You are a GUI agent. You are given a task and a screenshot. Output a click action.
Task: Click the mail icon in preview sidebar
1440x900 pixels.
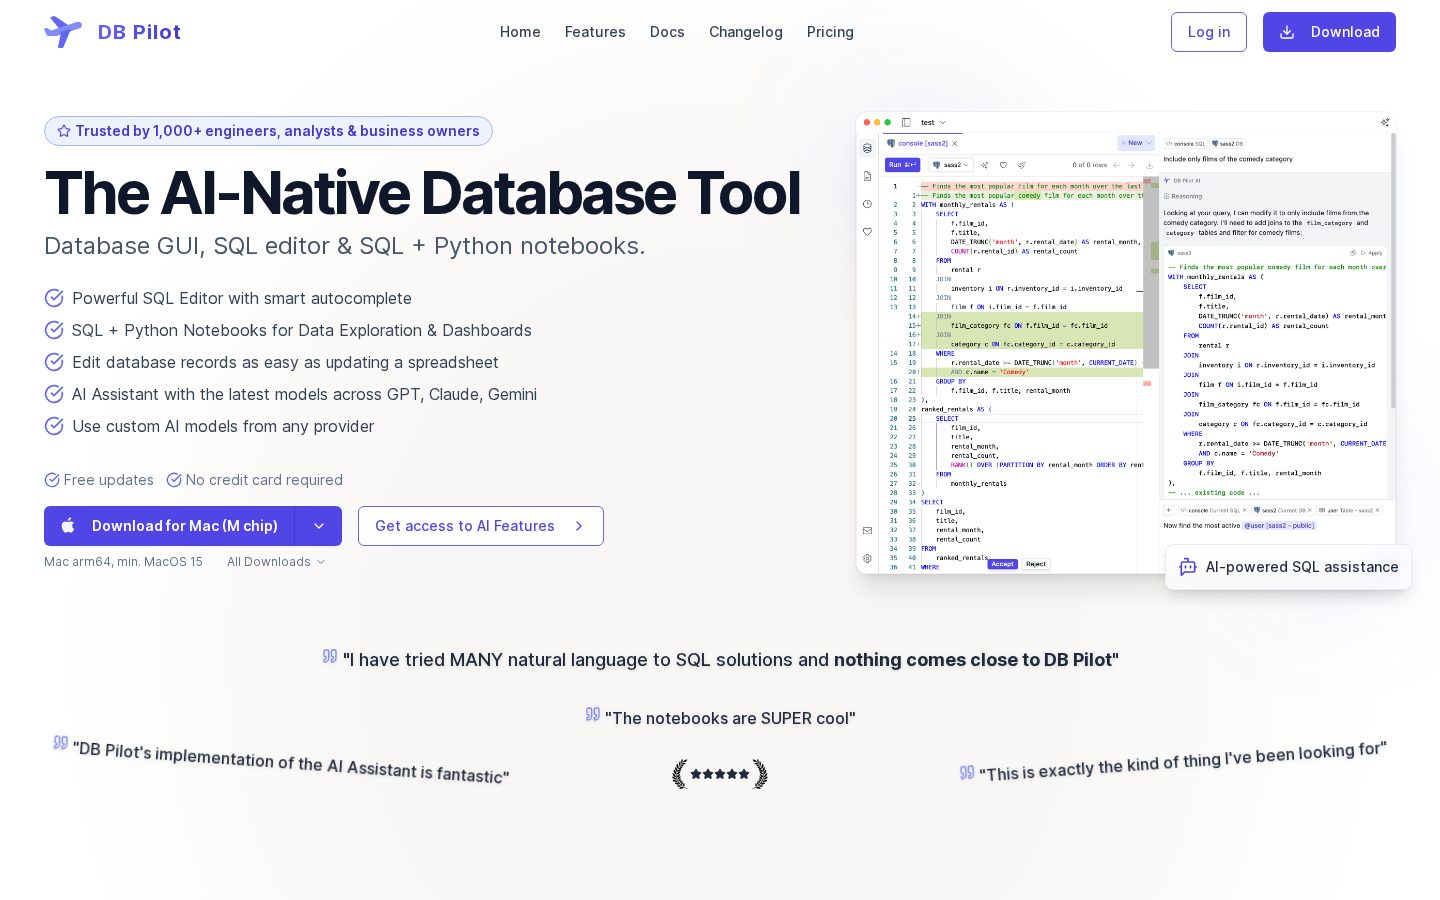(867, 531)
